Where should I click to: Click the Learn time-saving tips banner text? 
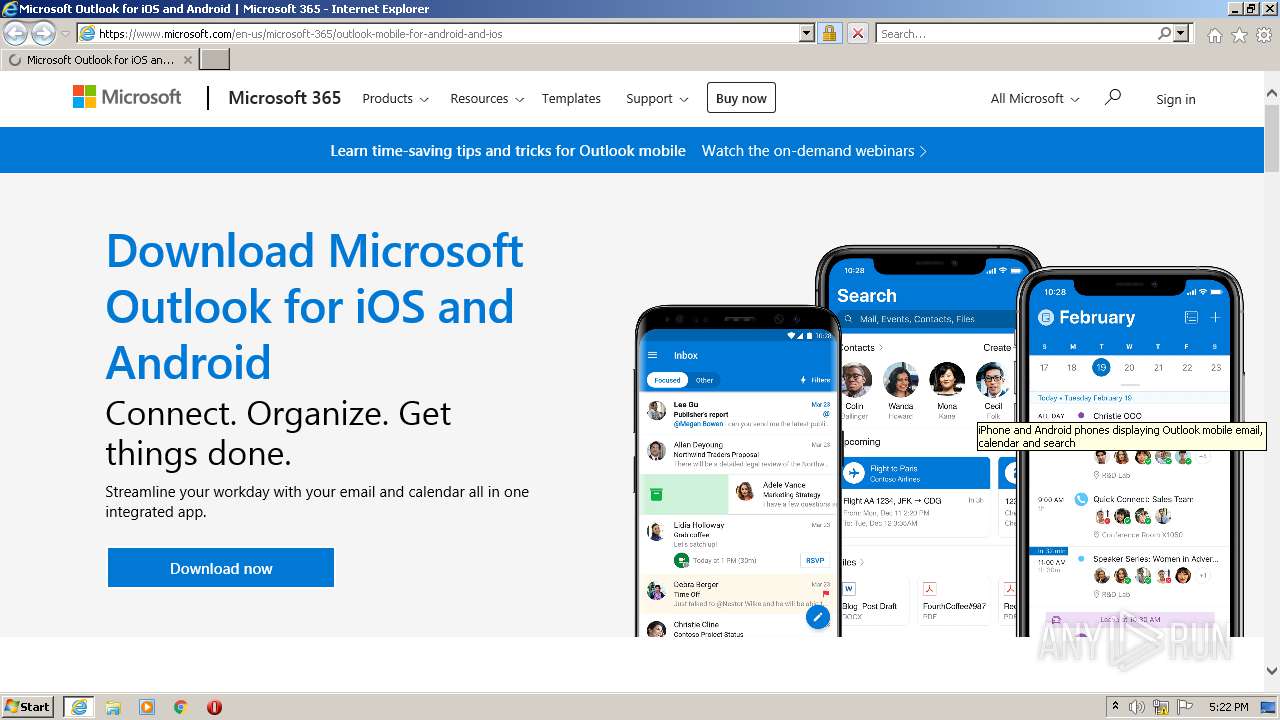pos(508,151)
